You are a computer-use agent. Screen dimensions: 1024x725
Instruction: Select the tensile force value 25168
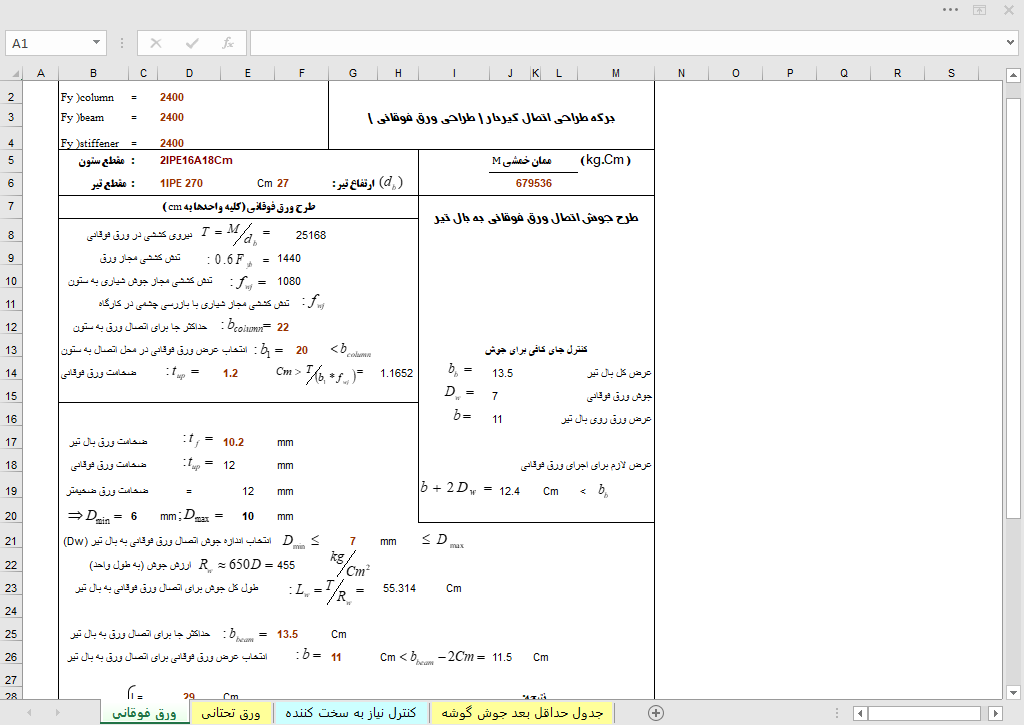[x=310, y=235]
